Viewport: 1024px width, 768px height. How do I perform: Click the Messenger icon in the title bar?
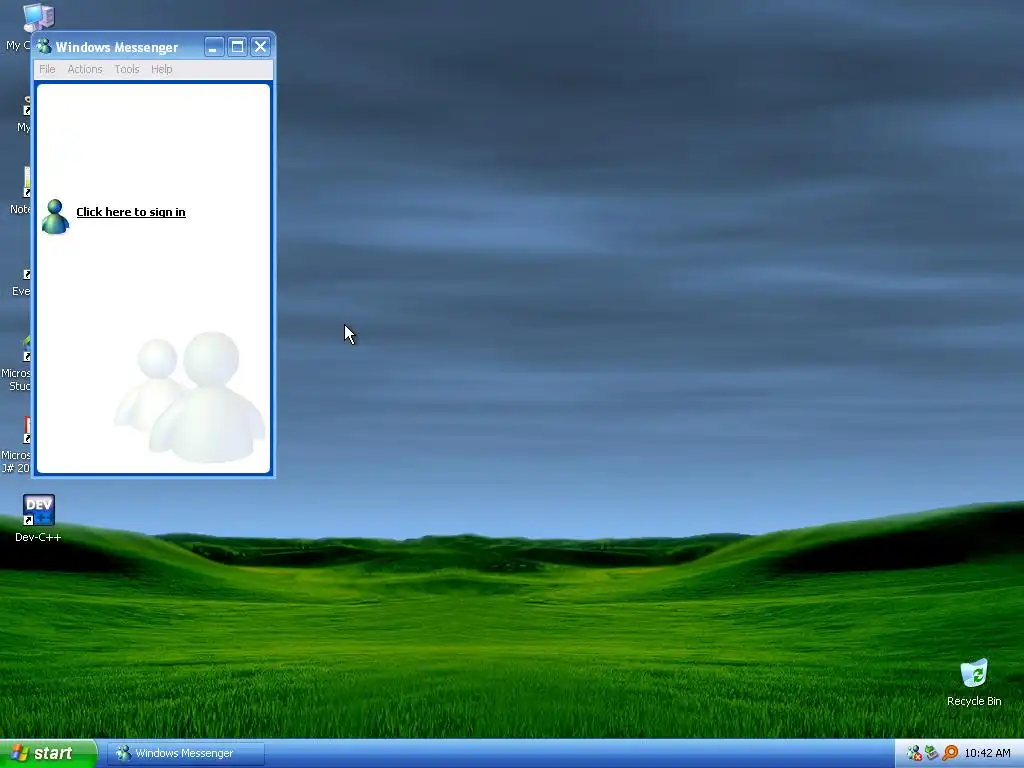click(x=44, y=46)
